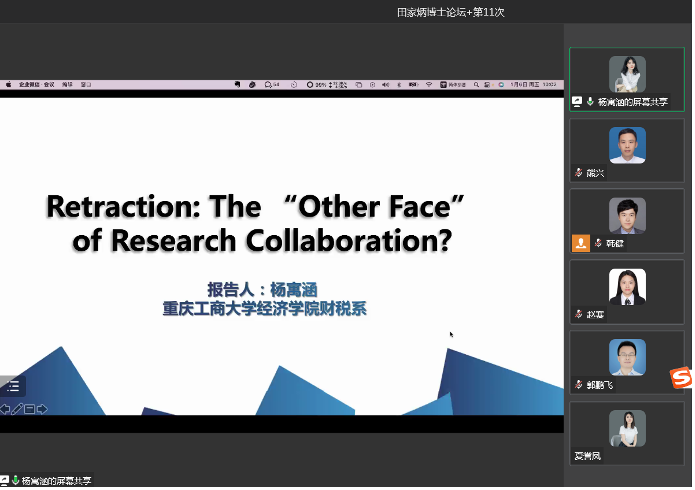This screenshot has height=490, width=695.
Task: Click muted mic icon of 郭鹏飞
Action: (x=579, y=385)
